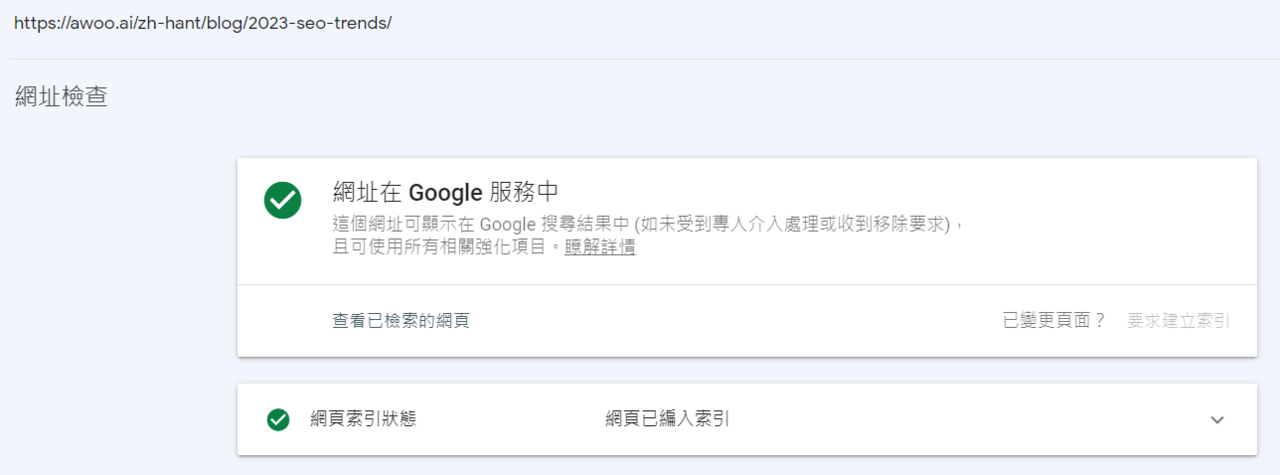Click the phrase 搜尋結果中 in description
The image size is (1280, 475).
click(x=586, y=224)
